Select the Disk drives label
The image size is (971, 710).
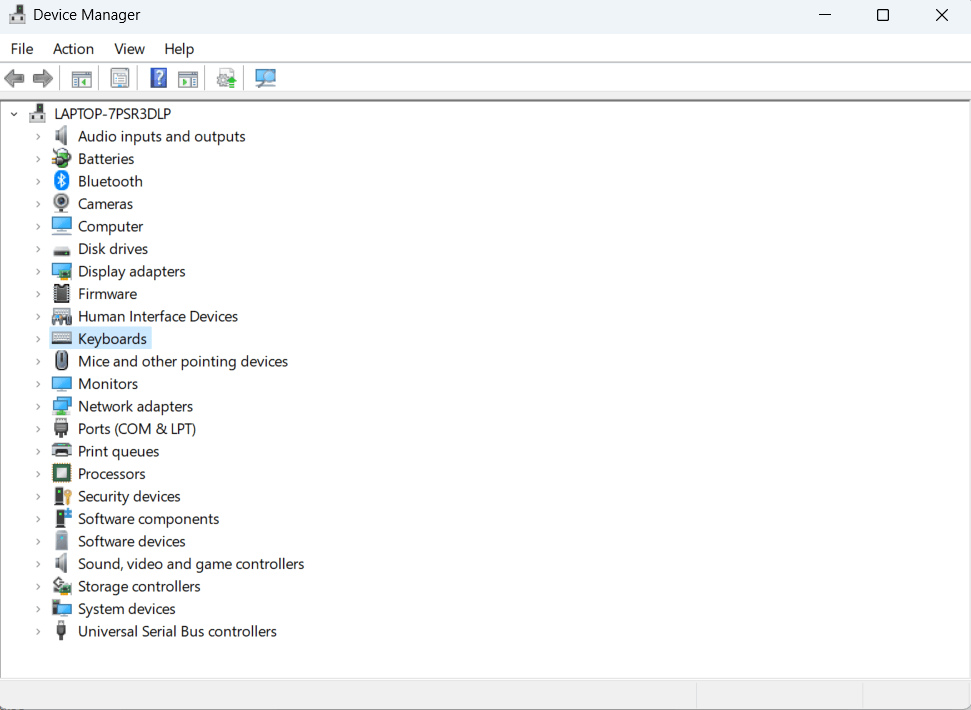click(x=113, y=249)
